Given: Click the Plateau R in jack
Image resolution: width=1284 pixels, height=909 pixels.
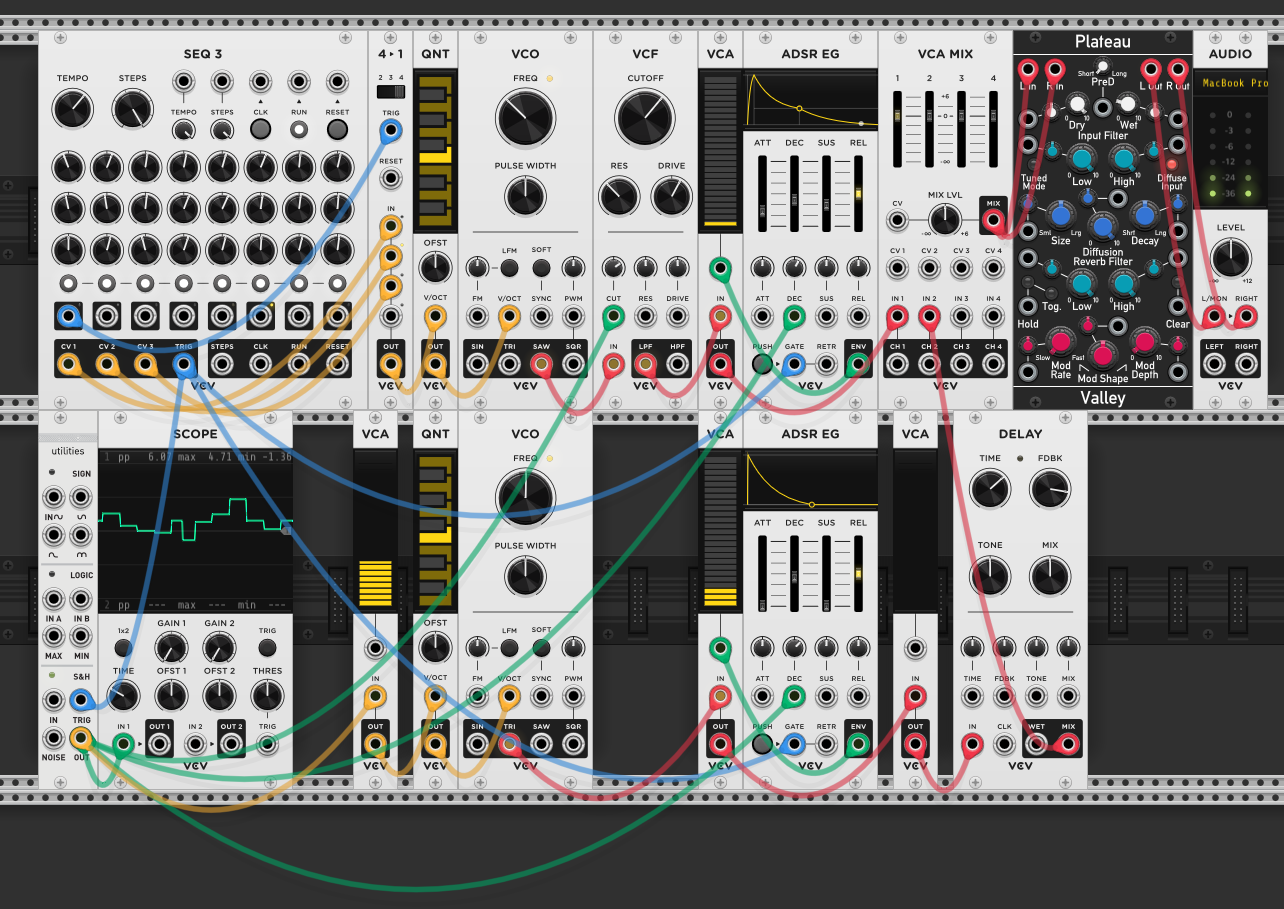Looking at the screenshot, I should pyautogui.click(x=1054, y=69).
